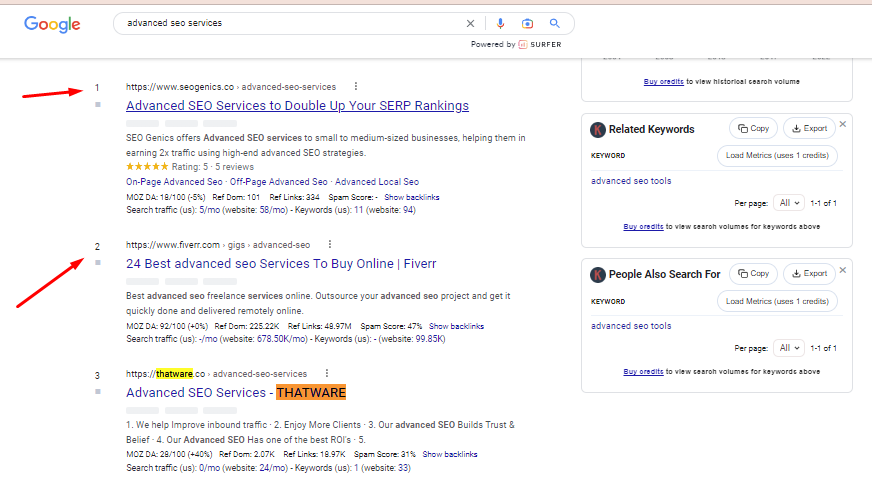Click Buy credits for historical search volume

(664, 82)
